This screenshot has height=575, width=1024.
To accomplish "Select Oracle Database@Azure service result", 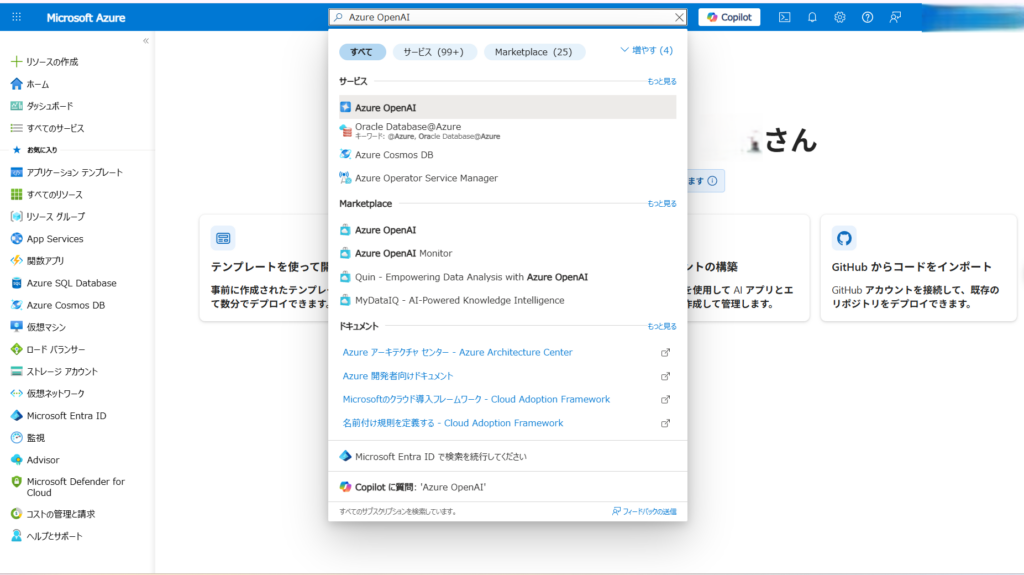I will [x=507, y=131].
